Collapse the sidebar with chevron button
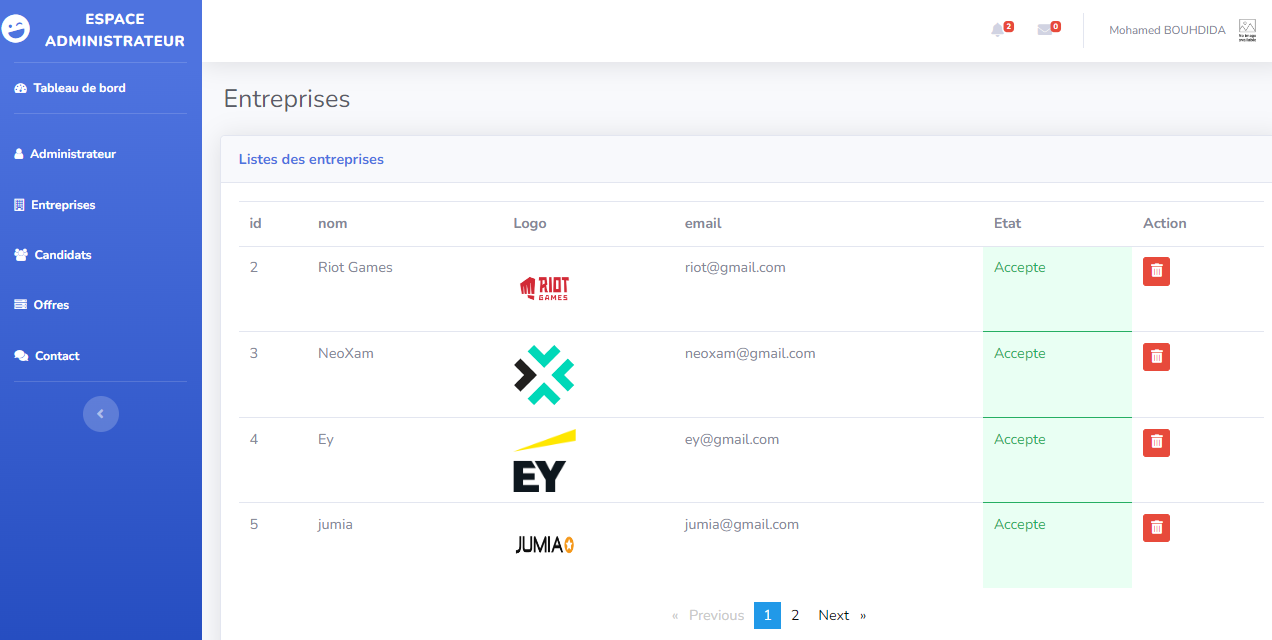Viewport: 1272px width, 640px height. 100,414
